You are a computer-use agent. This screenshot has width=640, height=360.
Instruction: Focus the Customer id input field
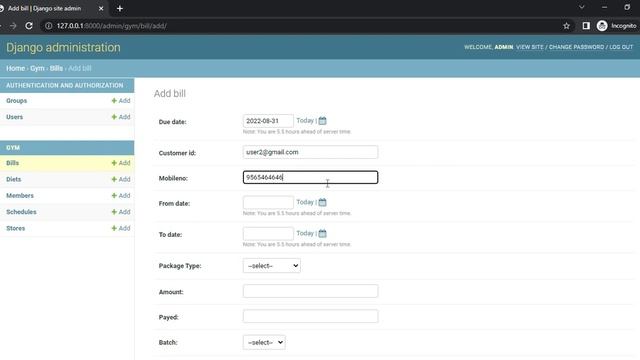point(310,152)
